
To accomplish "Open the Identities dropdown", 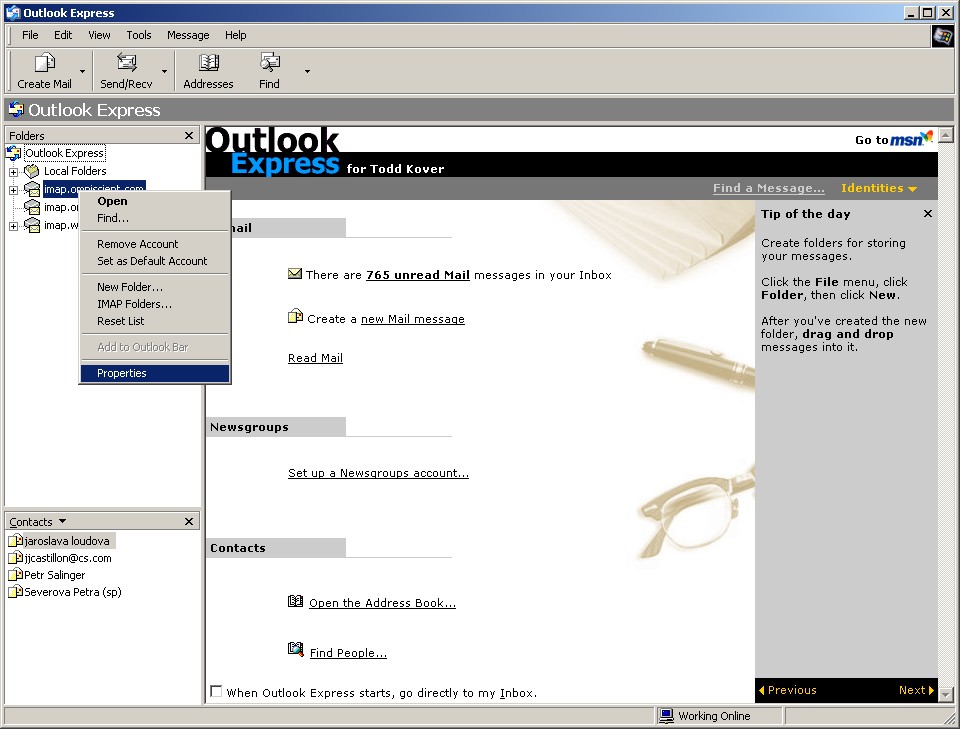I will point(879,188).
